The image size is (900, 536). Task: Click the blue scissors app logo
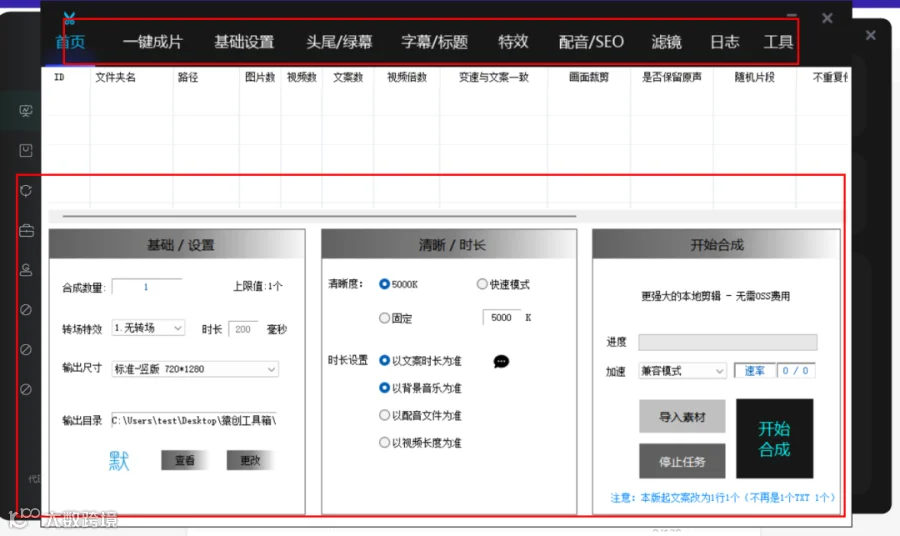pyautogui.click(x=69, y=19)
